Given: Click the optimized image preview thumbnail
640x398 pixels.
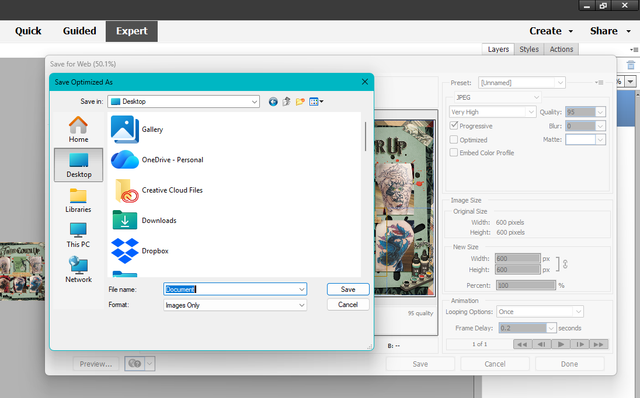Looking at the screenshot, I should (x=404, y=207).
